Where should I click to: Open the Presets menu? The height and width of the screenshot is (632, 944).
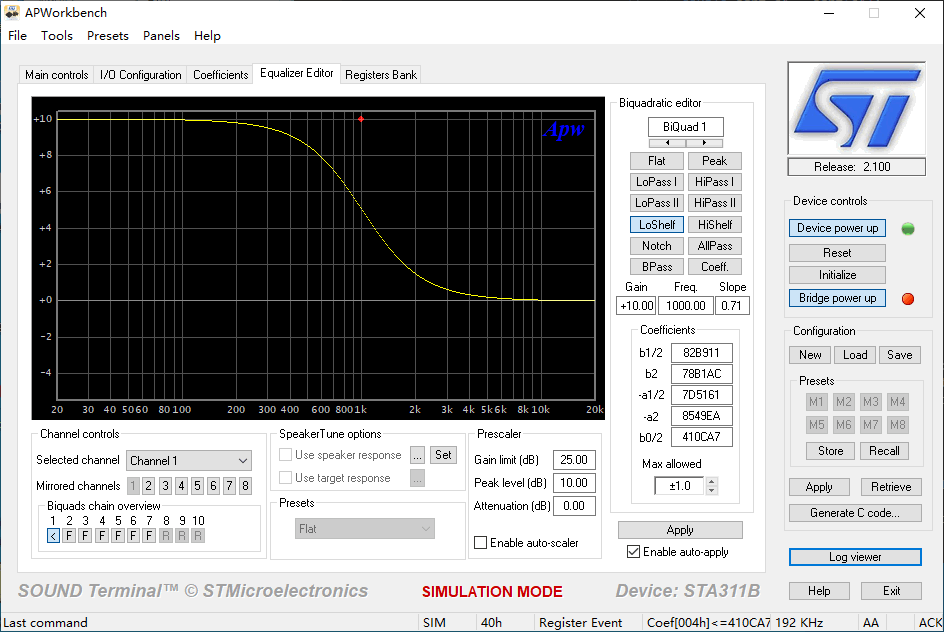108,36
